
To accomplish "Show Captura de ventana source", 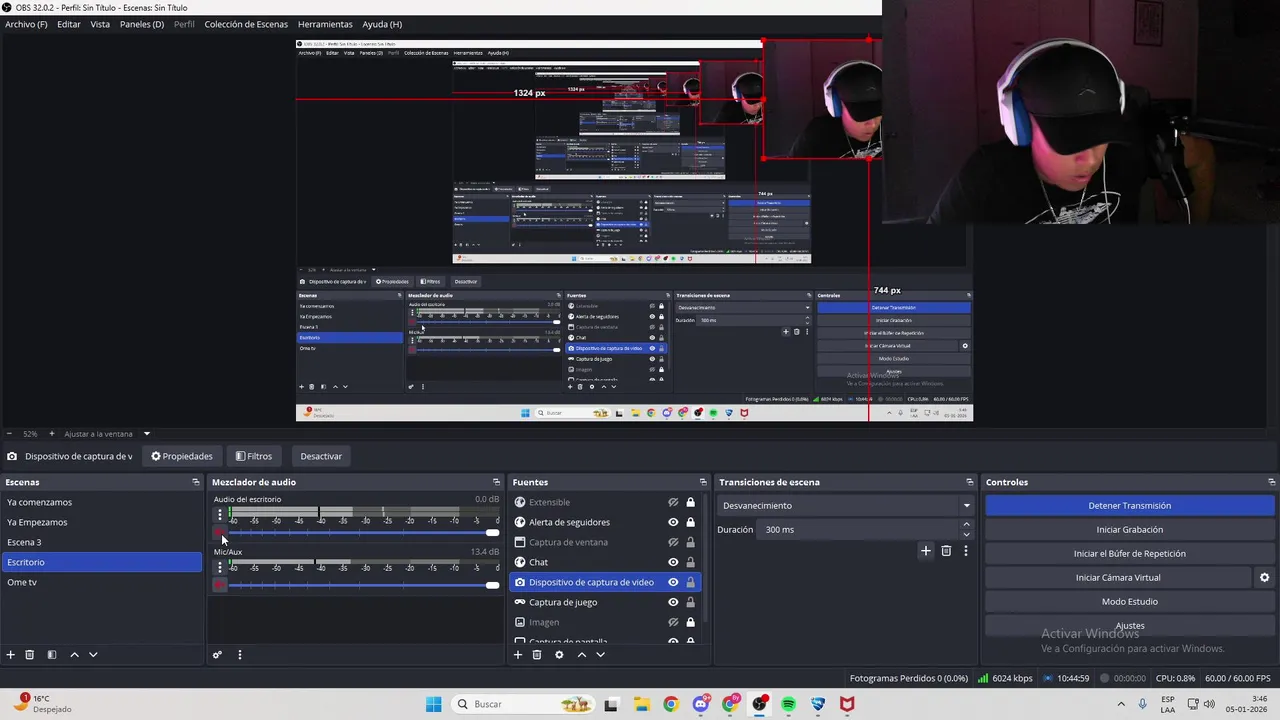I will 673,542.
